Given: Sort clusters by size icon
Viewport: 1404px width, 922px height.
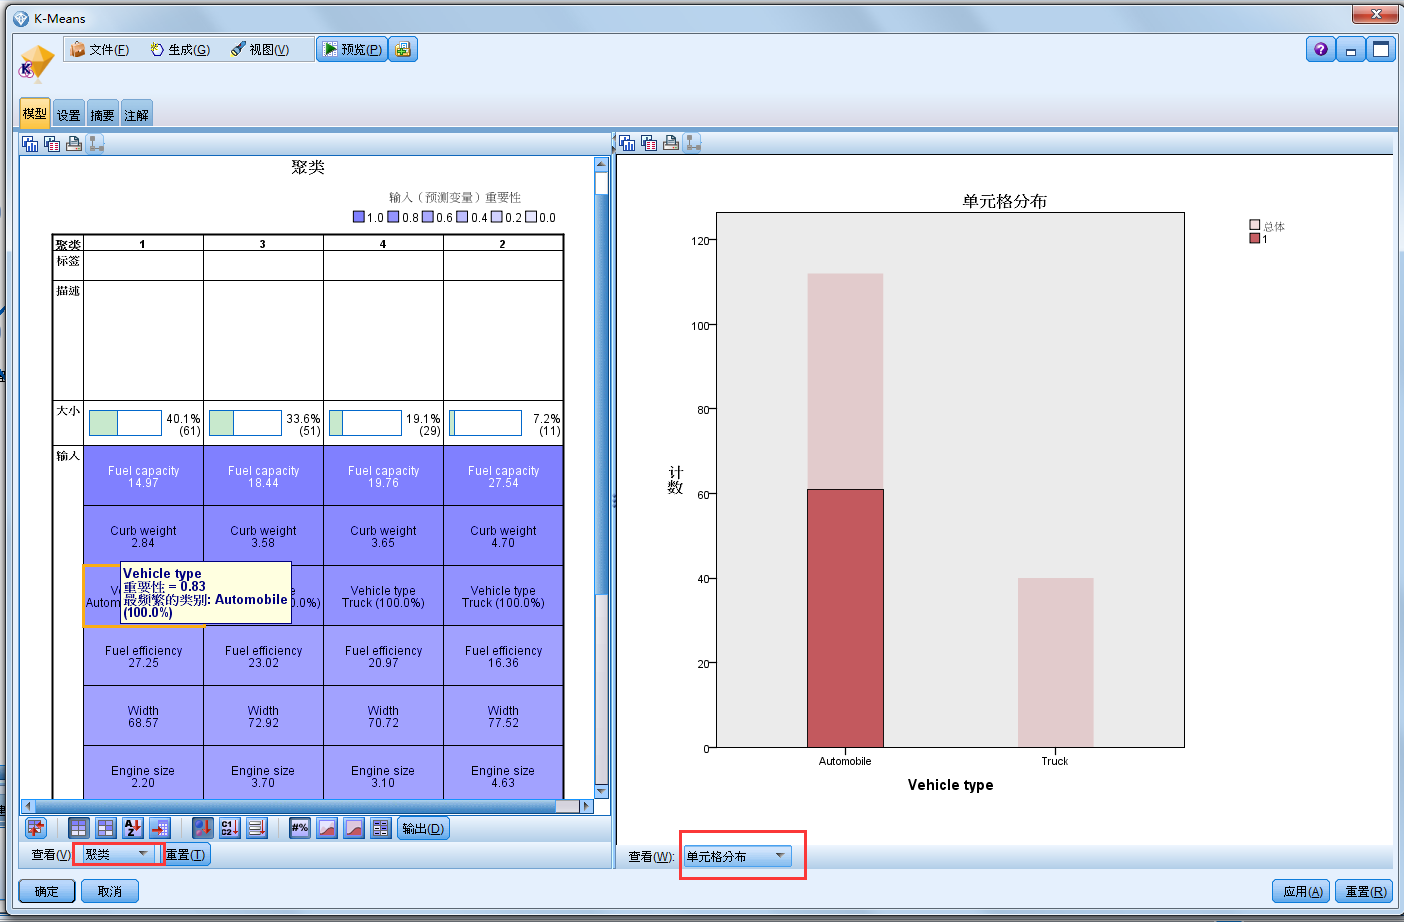Looking at the screenshot, I should (203, 828).
